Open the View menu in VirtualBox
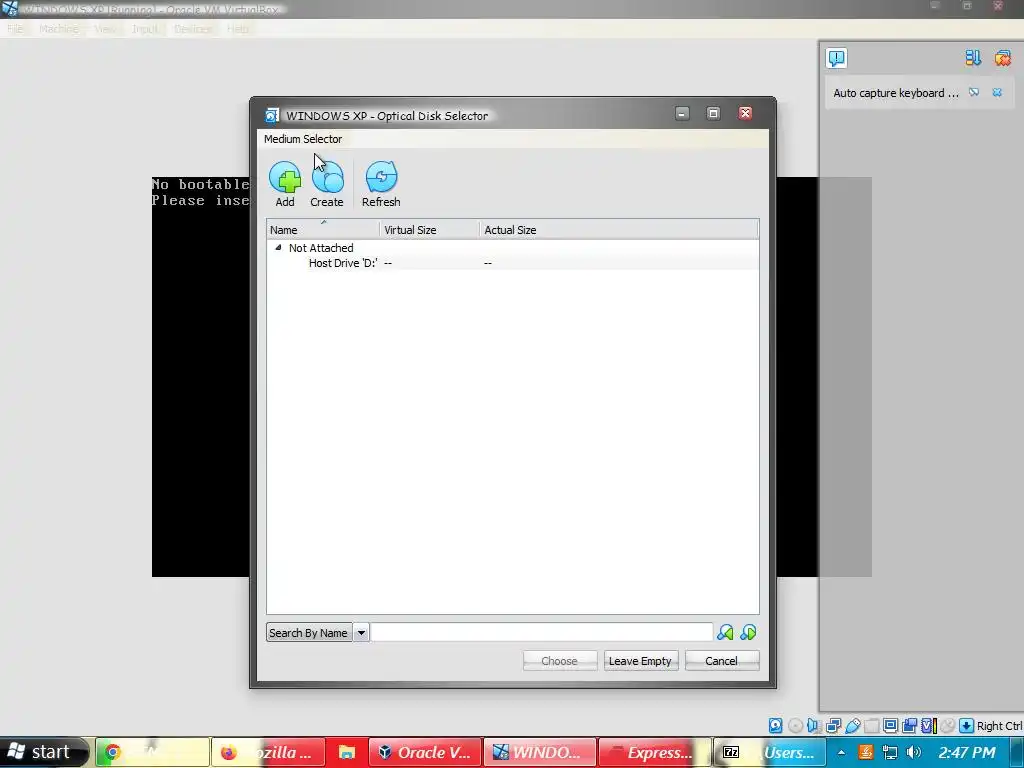 tap(104, 29)
